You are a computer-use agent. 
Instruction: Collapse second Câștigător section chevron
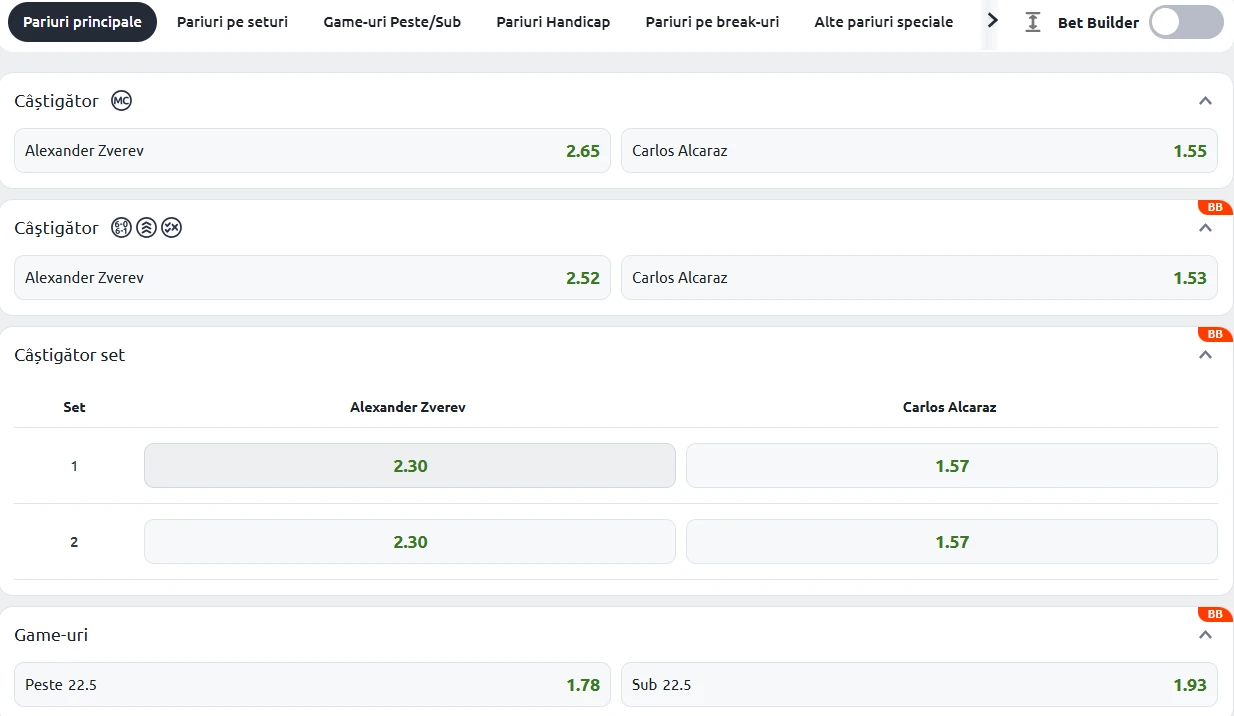point(1205,228)
